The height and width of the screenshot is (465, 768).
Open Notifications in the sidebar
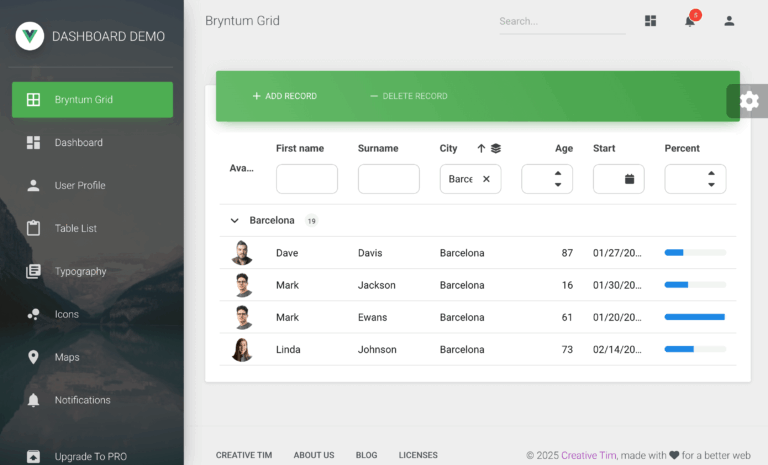click(x=93, y=400)
